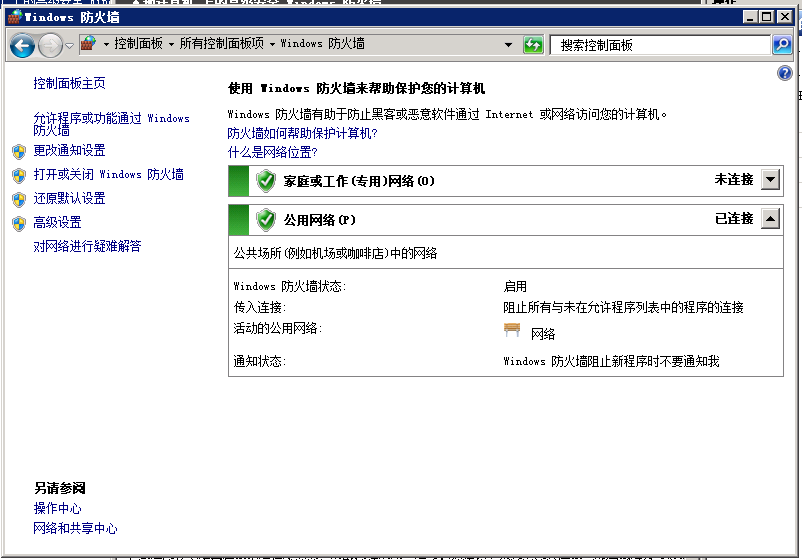Open recent pages dropdown next to forward
Screen dimensions: 802x560
coord(69,45)
